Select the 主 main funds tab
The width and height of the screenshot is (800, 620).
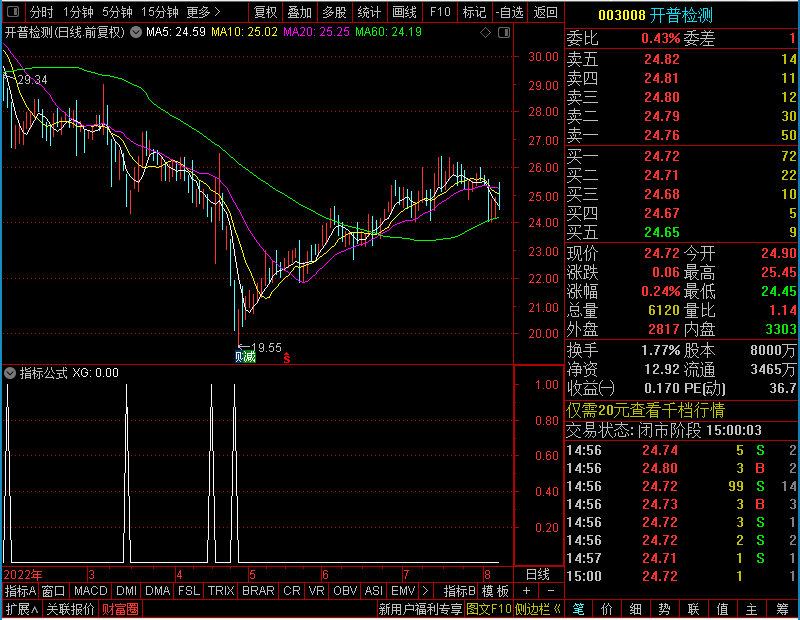point(752,609)
